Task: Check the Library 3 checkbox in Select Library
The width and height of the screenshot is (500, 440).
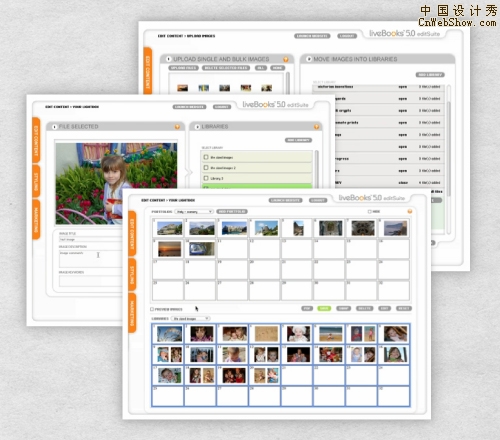Action: (x=206, y=178)
